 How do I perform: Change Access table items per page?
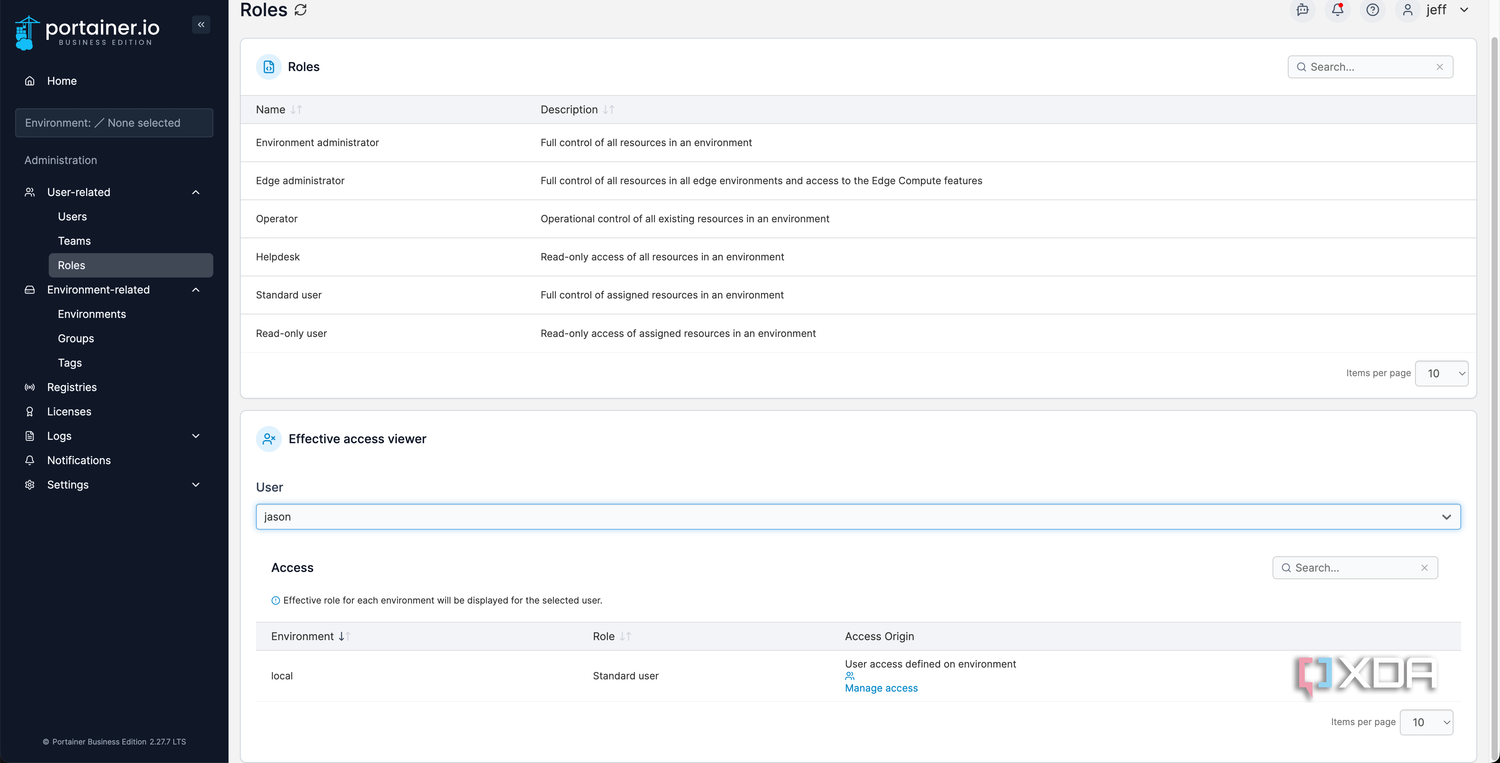point(1427,722)
